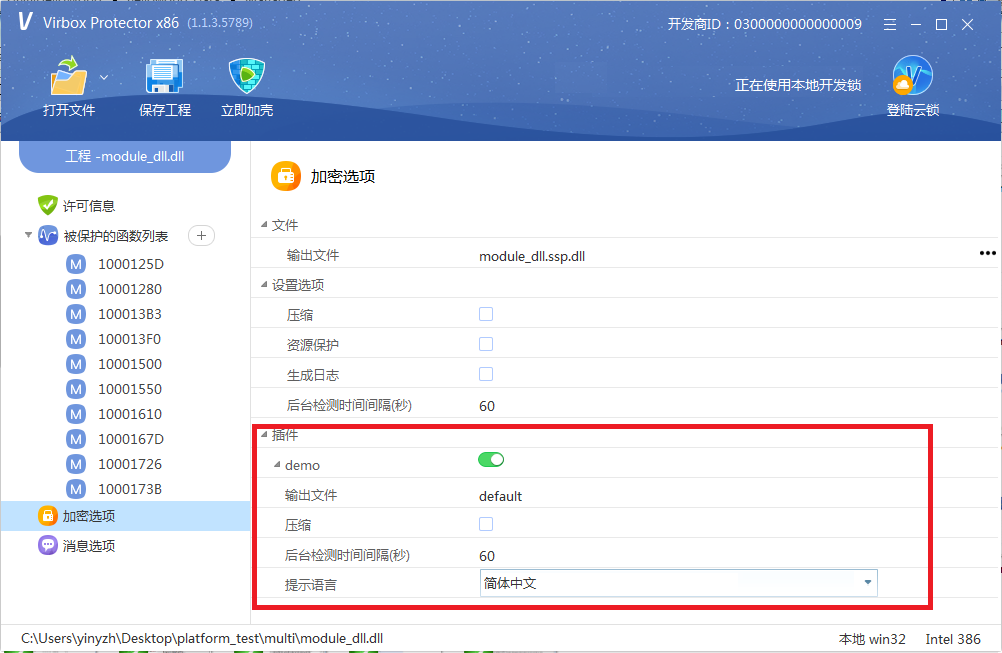This screenshot has height=653, width=1002.
Task: Click the purple chat Message Options icon
Action: pos(48,545)
